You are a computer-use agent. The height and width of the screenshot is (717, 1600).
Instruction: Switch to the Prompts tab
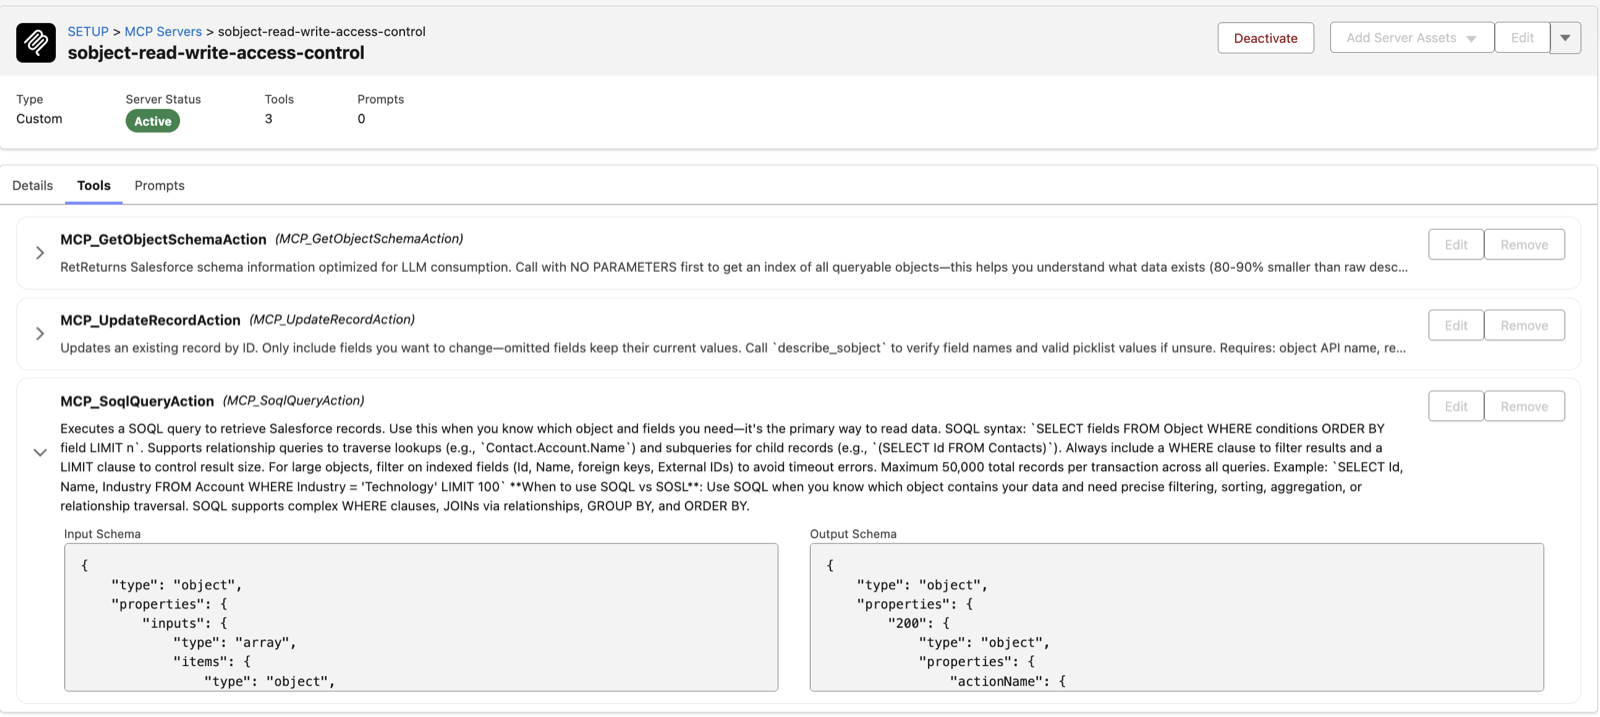click(160, 185)
